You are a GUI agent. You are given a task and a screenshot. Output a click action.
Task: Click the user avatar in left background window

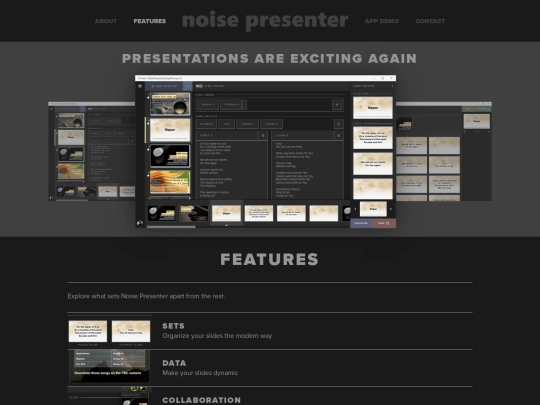51,198
